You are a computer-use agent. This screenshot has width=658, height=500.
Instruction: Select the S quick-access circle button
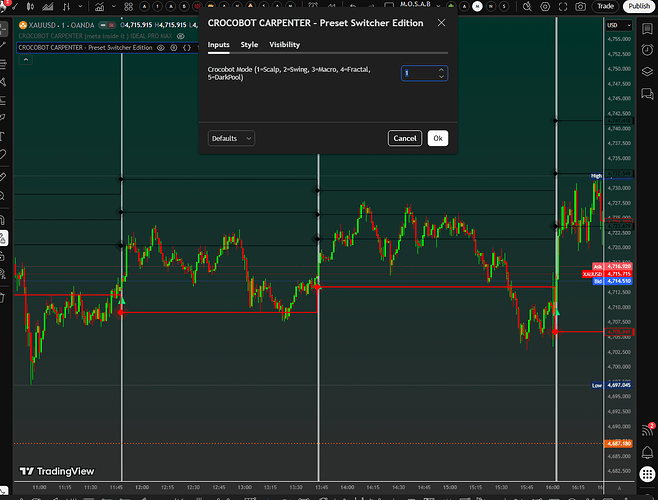504,6
